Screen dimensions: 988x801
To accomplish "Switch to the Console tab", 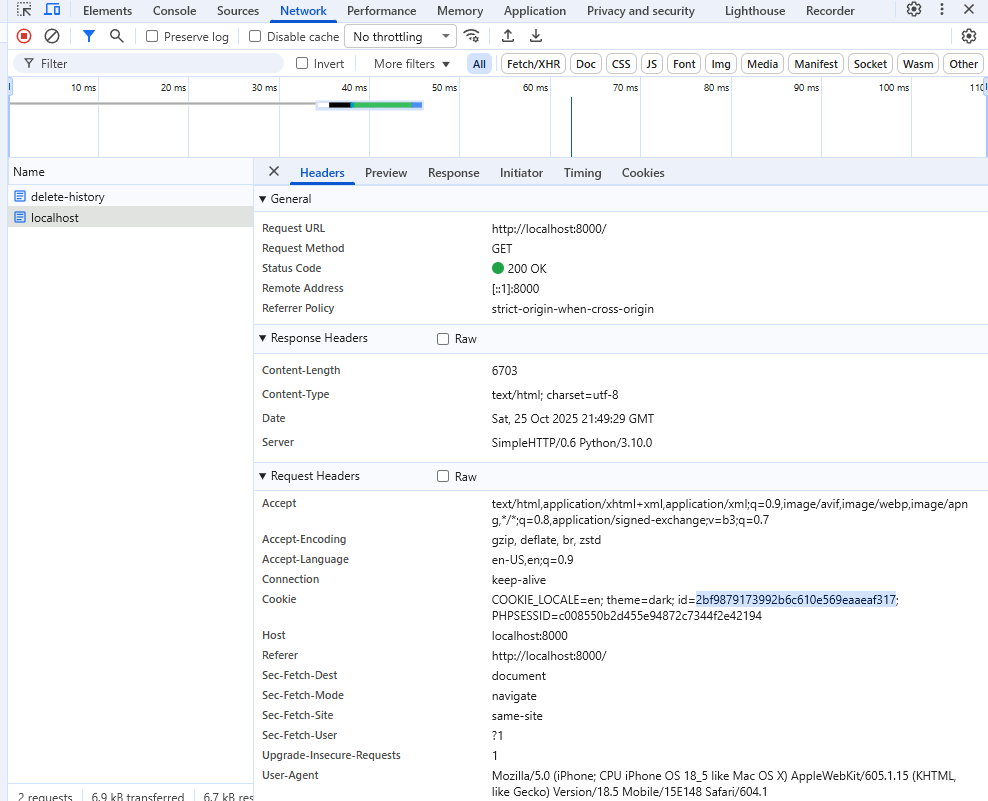I will point(174,11).
